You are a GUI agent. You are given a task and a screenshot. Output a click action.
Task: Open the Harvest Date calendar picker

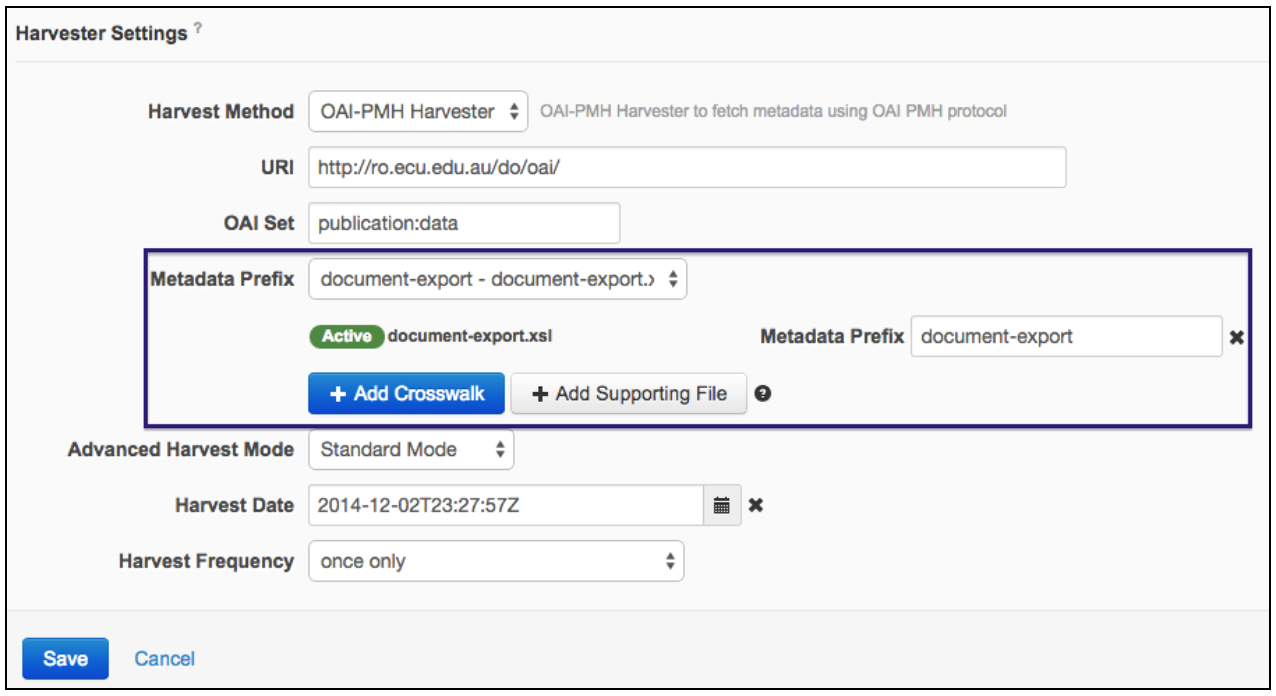click(x=722, y=506)
